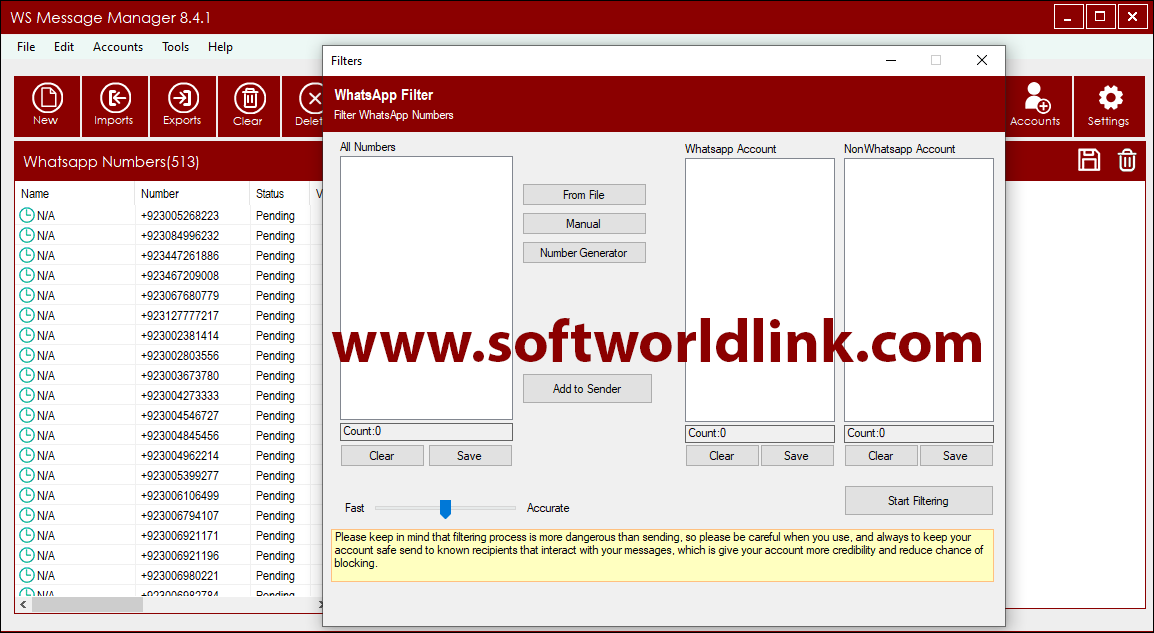The width and height of the screenshot is (1154, 633).
Task: Close the Filters dialog window
Action: [982, 60]
